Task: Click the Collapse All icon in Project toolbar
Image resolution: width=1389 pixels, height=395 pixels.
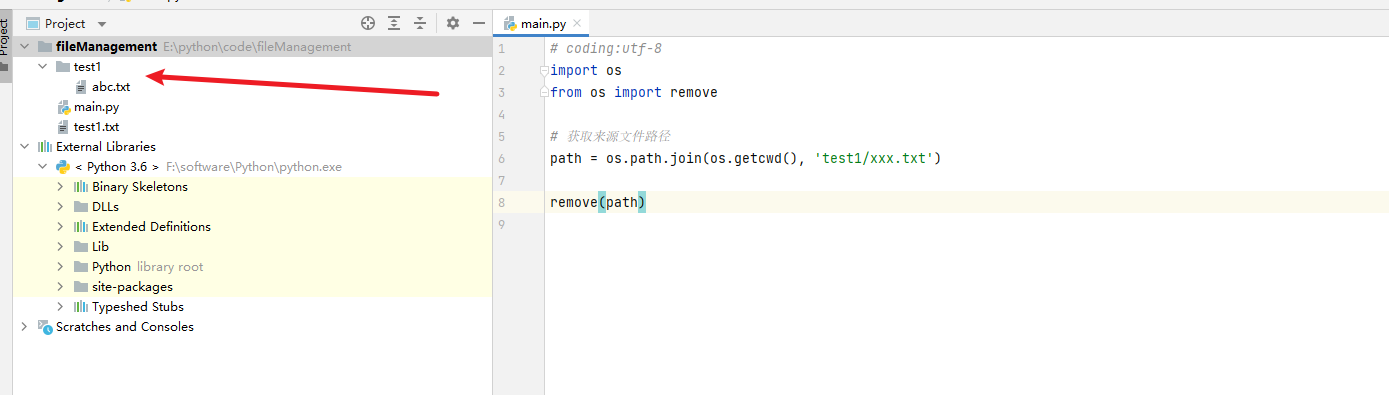Action: pyautogui.click(x=420, y=23)
